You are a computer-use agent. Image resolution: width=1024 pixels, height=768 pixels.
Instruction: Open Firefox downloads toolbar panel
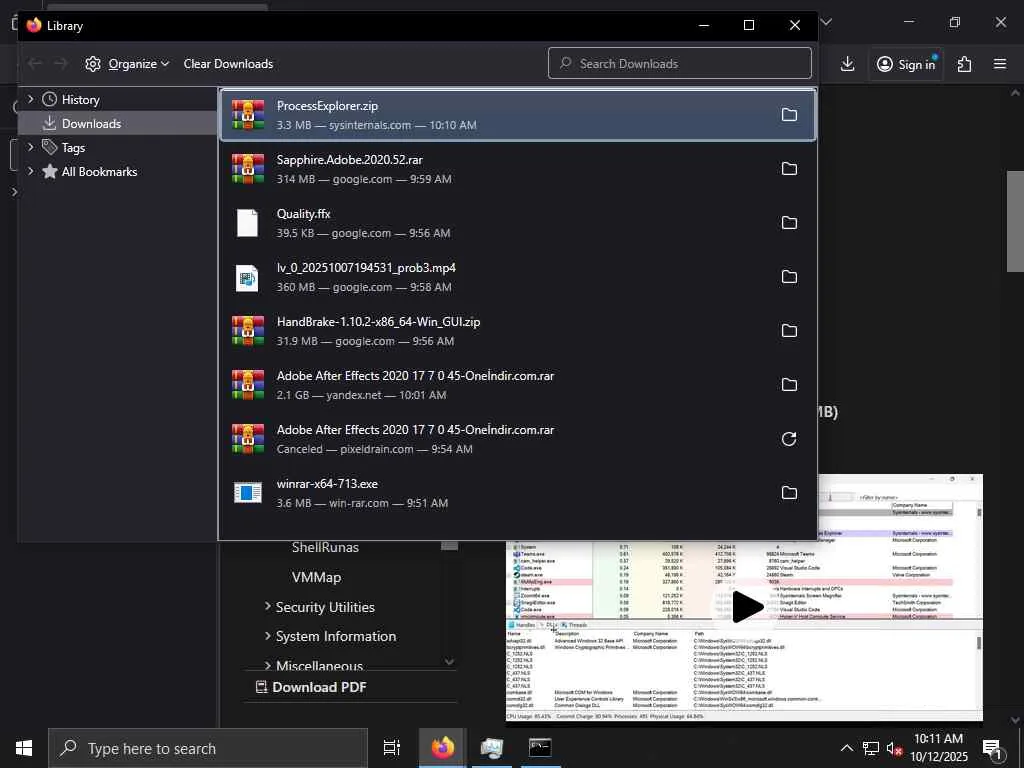[x=847, y=64]
